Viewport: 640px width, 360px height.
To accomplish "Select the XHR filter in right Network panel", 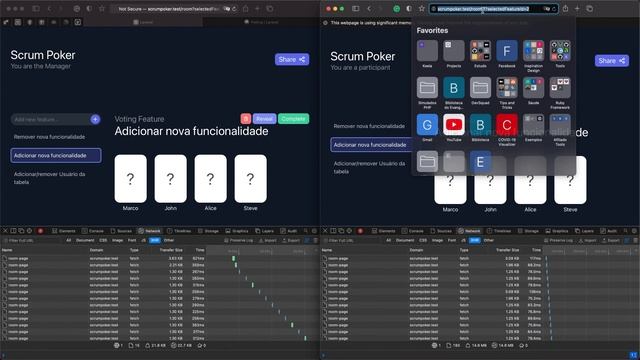I will [x=474, y=240].
